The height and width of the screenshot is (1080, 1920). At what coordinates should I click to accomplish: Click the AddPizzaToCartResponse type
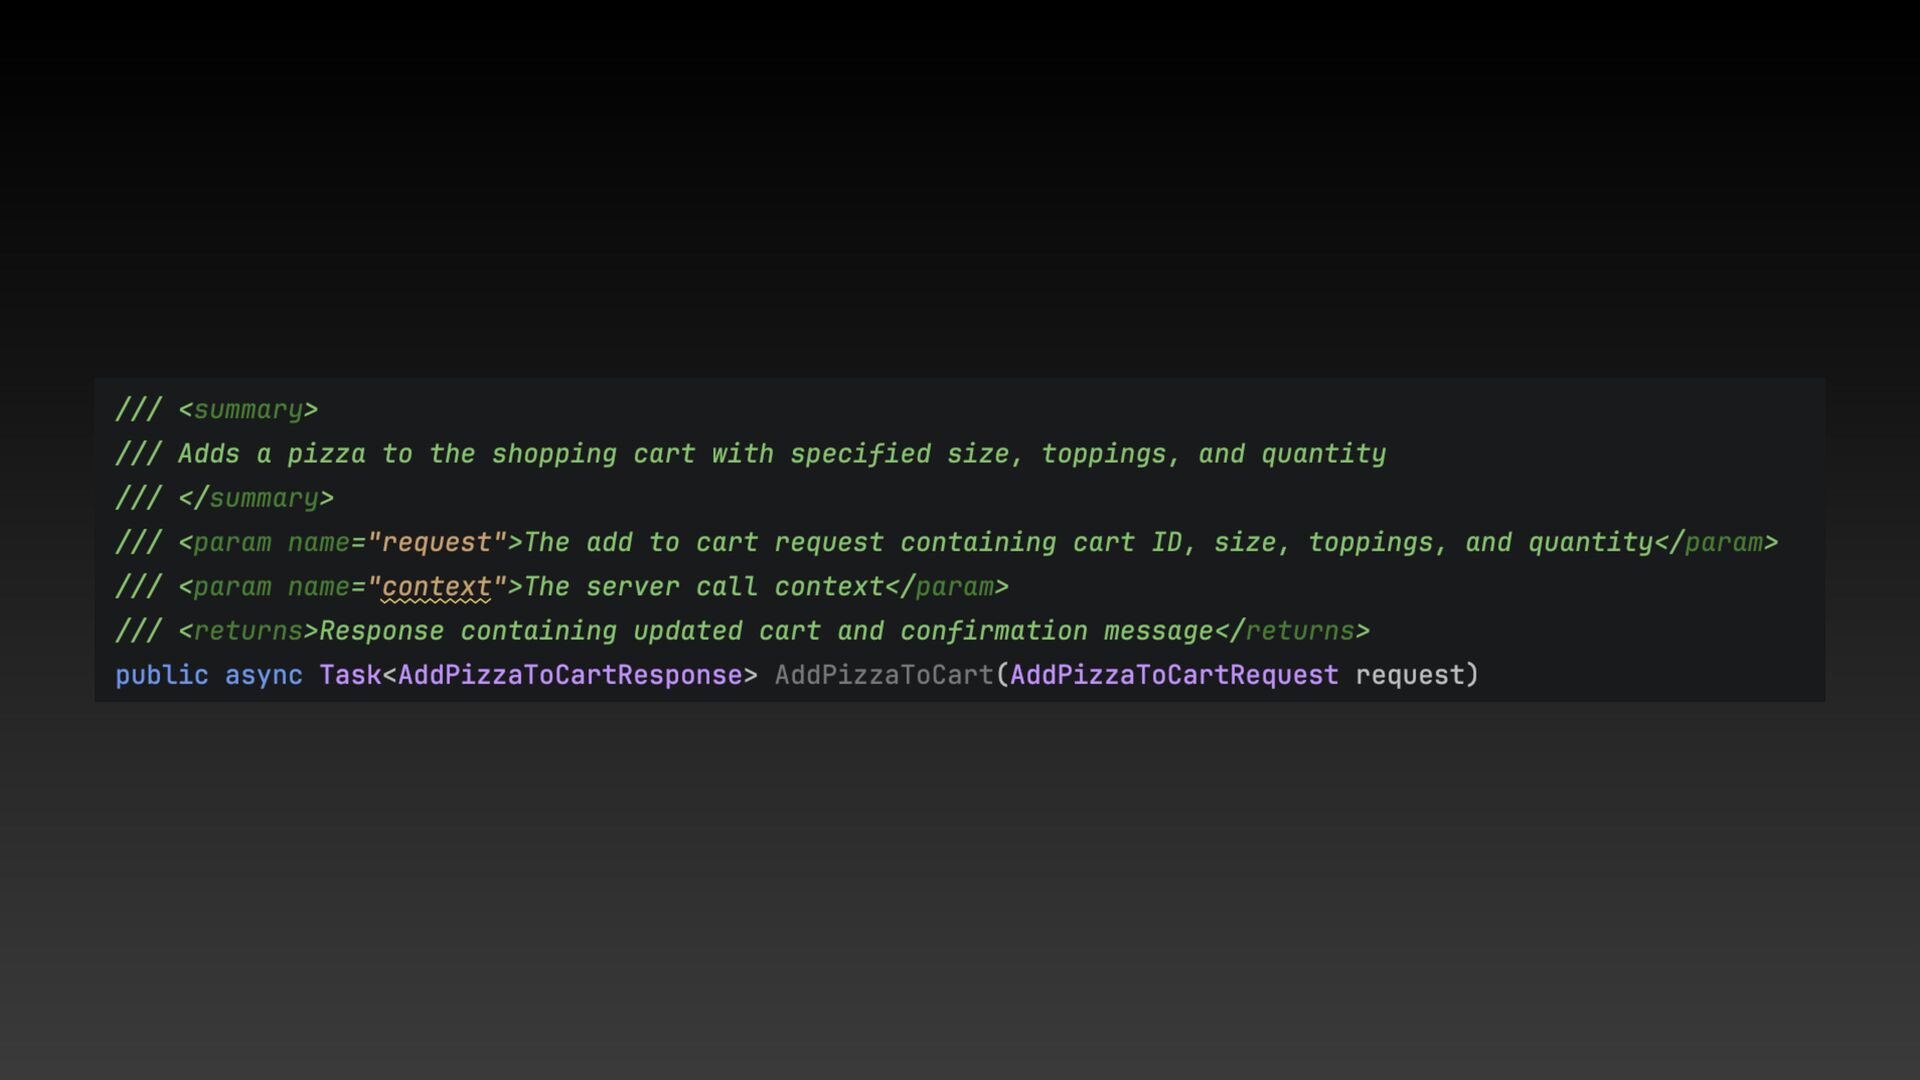click(569, 676)
